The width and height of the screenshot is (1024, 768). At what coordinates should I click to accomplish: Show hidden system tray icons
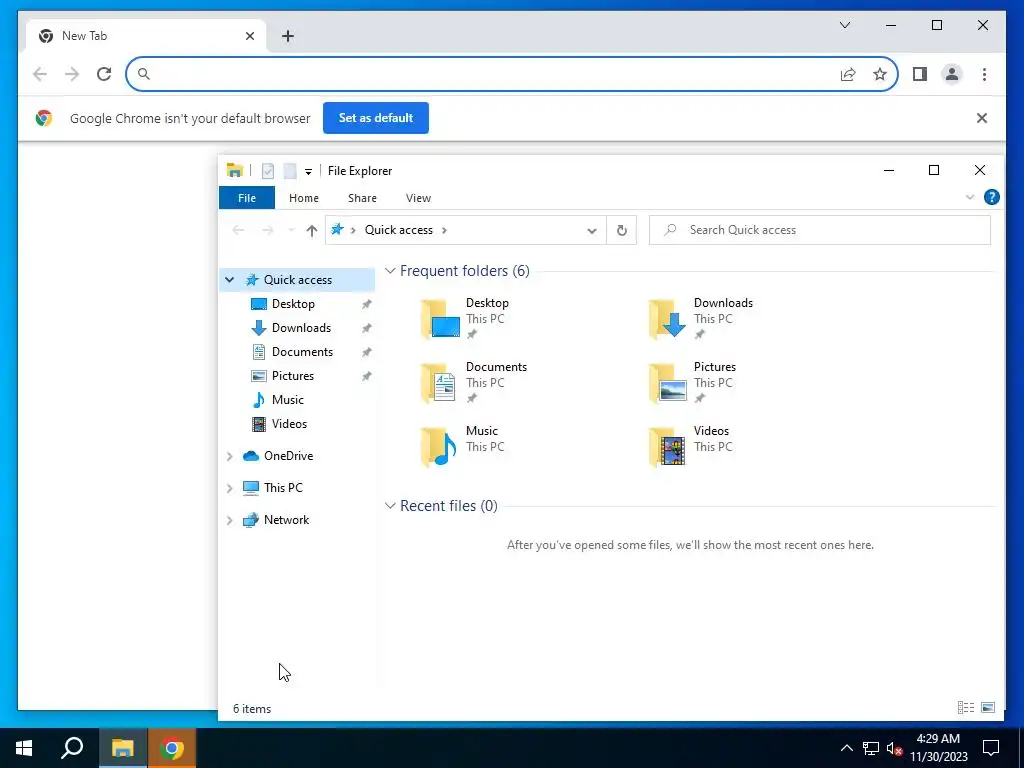pyautogui.click(x=846, y=748)
